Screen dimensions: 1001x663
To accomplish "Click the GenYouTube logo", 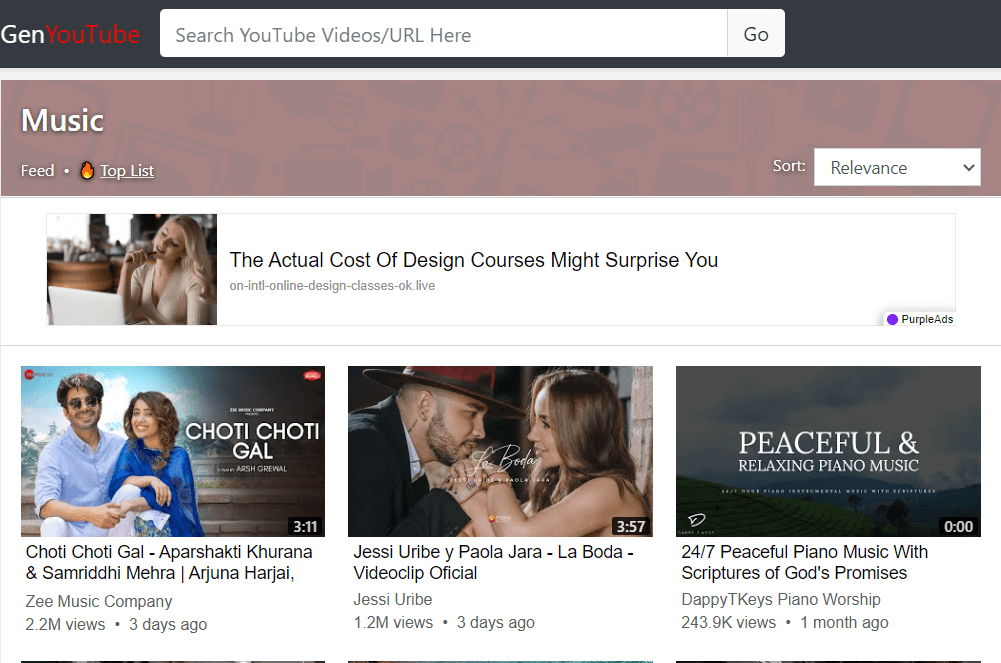I will click(70, 34).
